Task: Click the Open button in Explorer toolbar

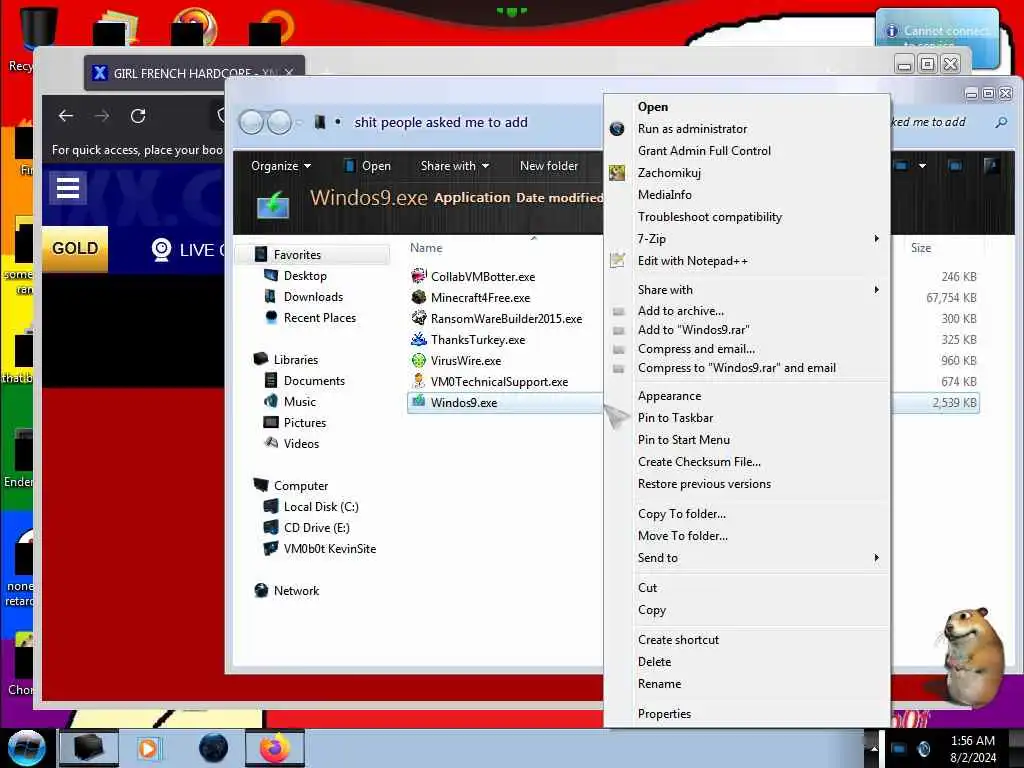Action: click(368, 166)
